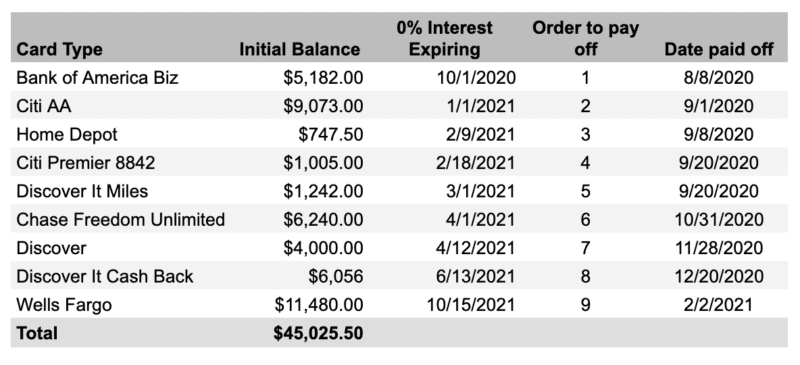Select the Order to pay off header

[x=585, y=38]
